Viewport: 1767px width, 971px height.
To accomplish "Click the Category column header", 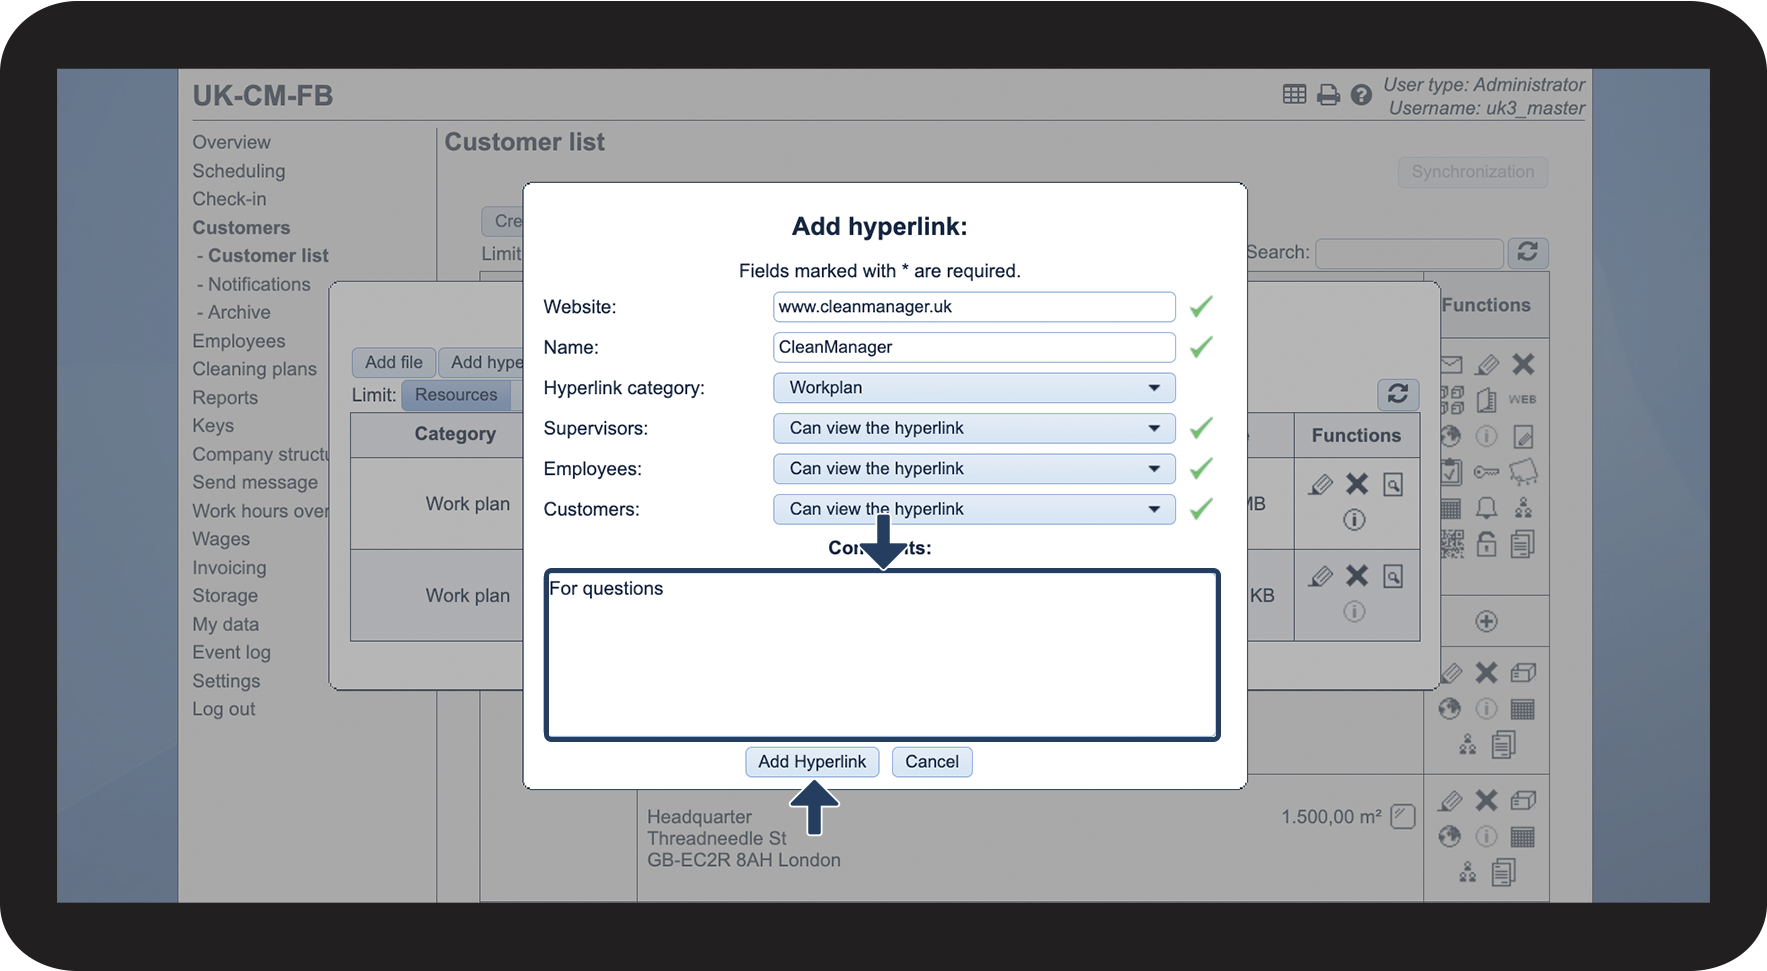I will coord(455,434).
